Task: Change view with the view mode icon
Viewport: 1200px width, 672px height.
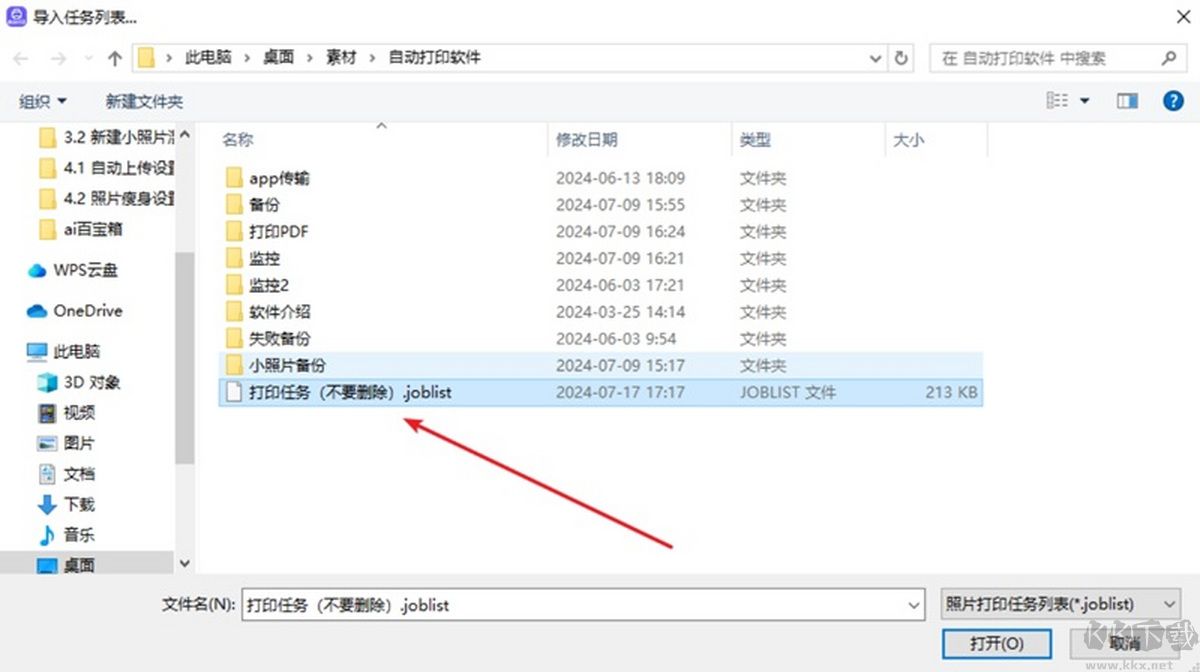Action: pos(1058,101)
